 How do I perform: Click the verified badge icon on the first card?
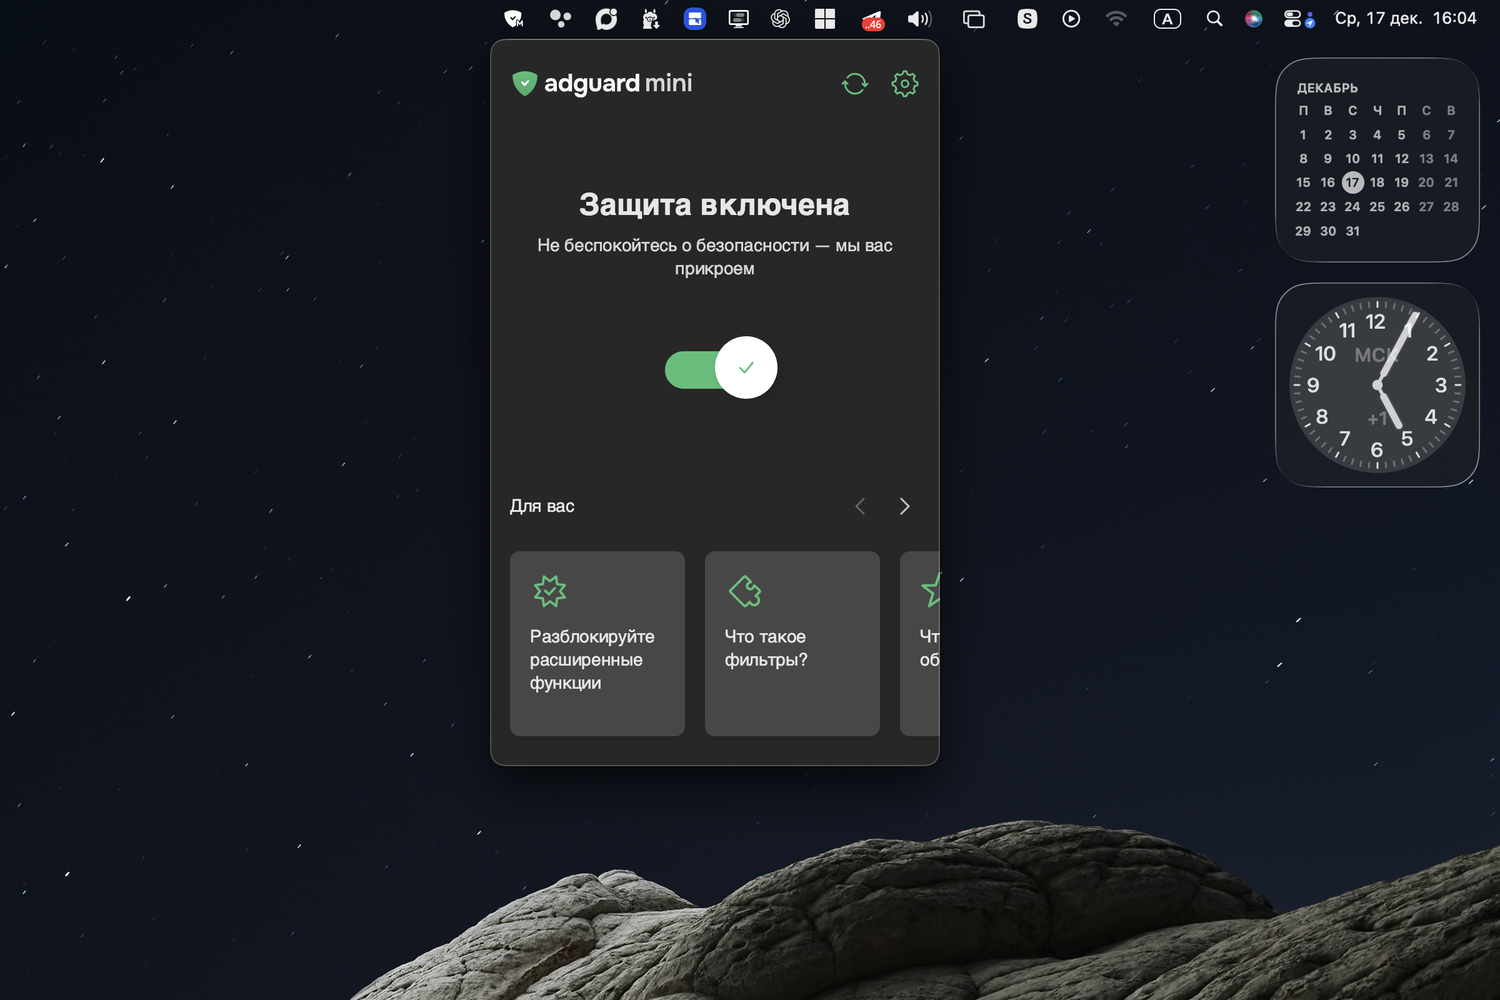coord(550,591)
